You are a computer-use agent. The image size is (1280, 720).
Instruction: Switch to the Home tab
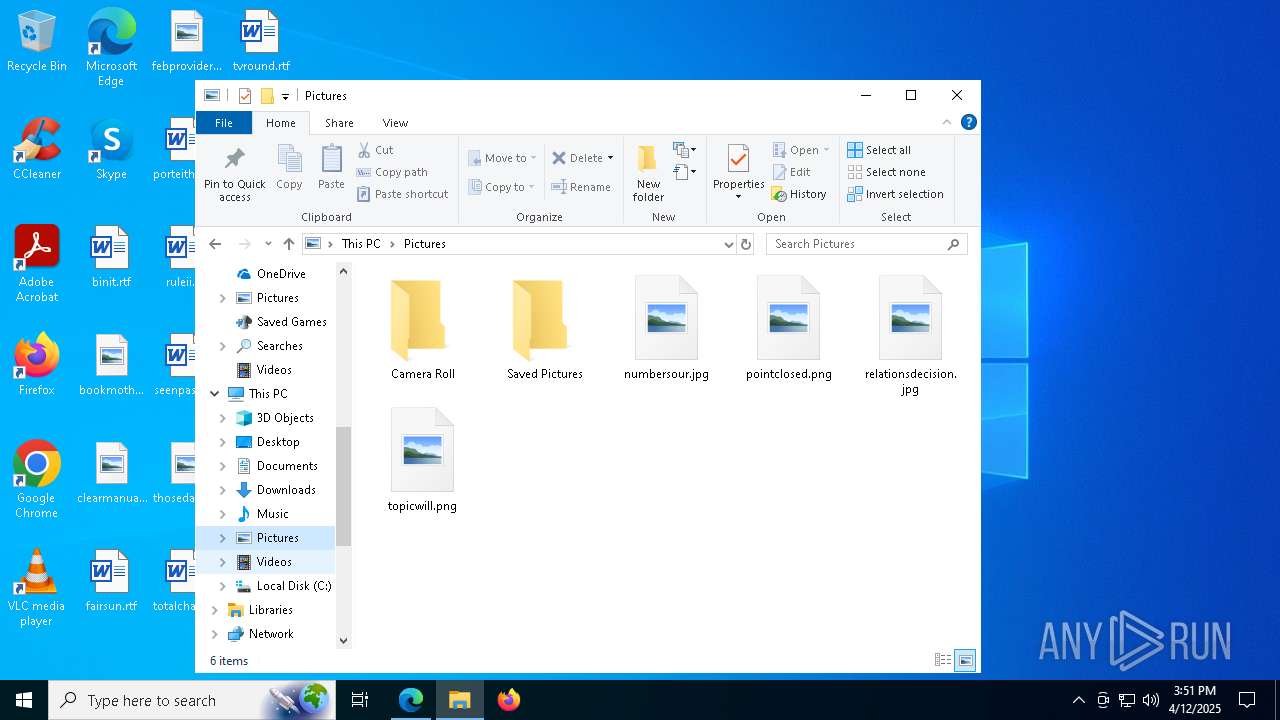281,123
